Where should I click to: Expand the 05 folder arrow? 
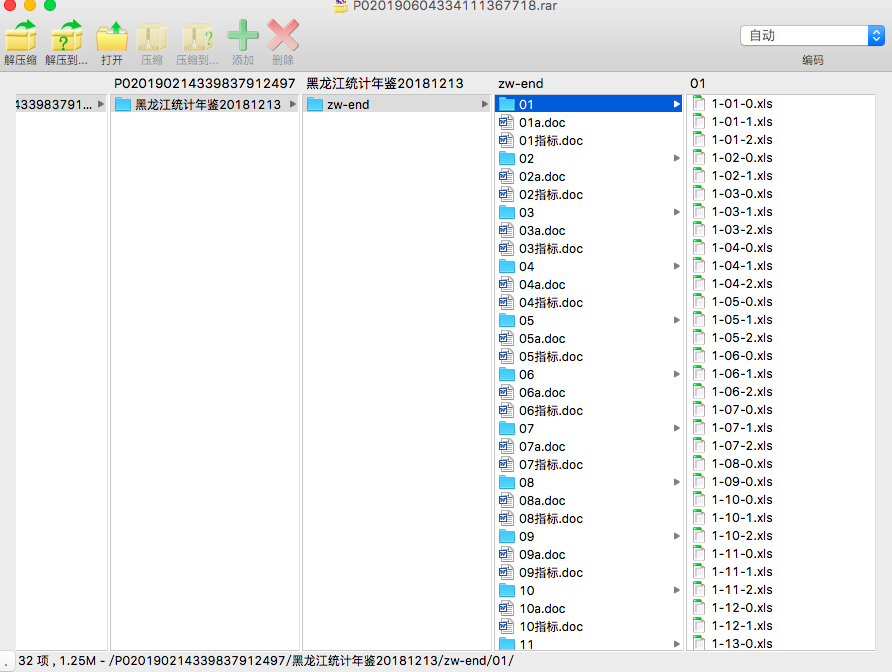676,320
